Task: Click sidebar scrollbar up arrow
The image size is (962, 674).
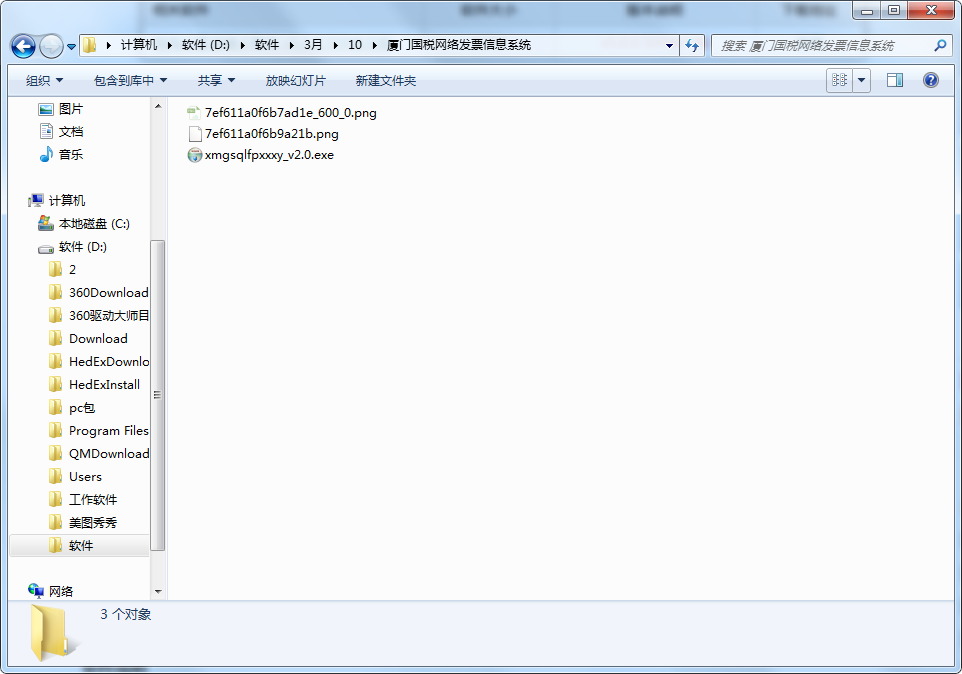Action: click(x=158, y=107)
